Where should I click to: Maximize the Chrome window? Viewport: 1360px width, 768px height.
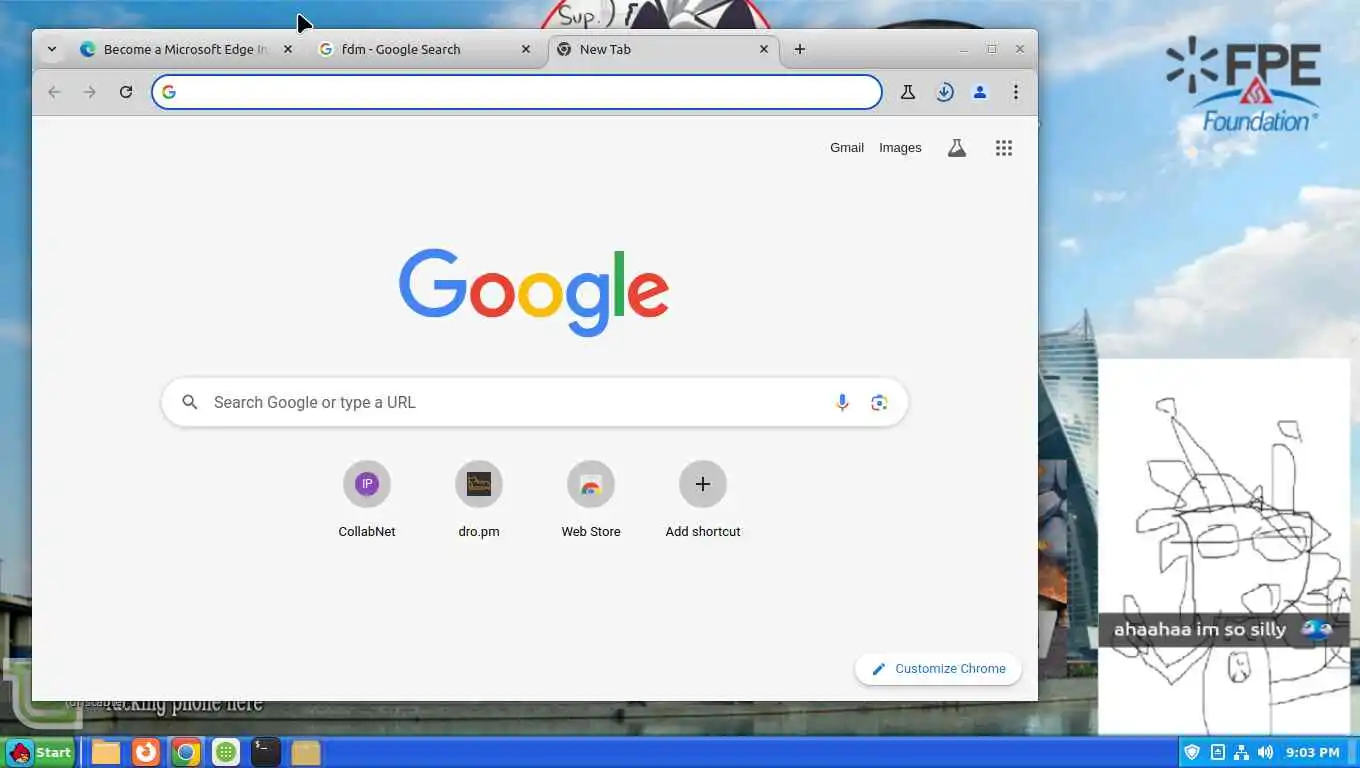[x=992, y=49]
